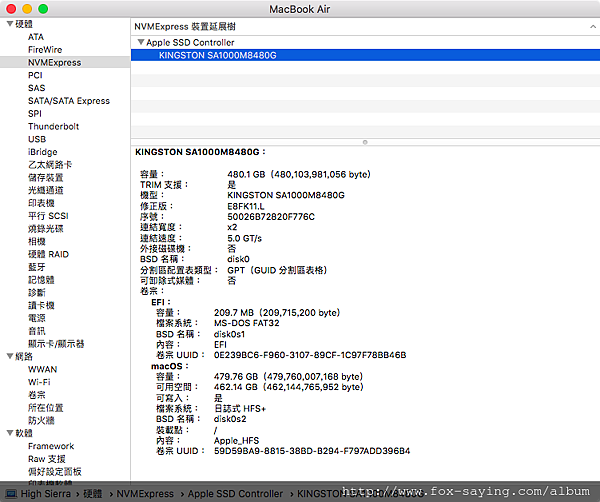Select 診斷 in the sidebar
600x502 pixels.
pyautogui.click(x=37, y=293)
